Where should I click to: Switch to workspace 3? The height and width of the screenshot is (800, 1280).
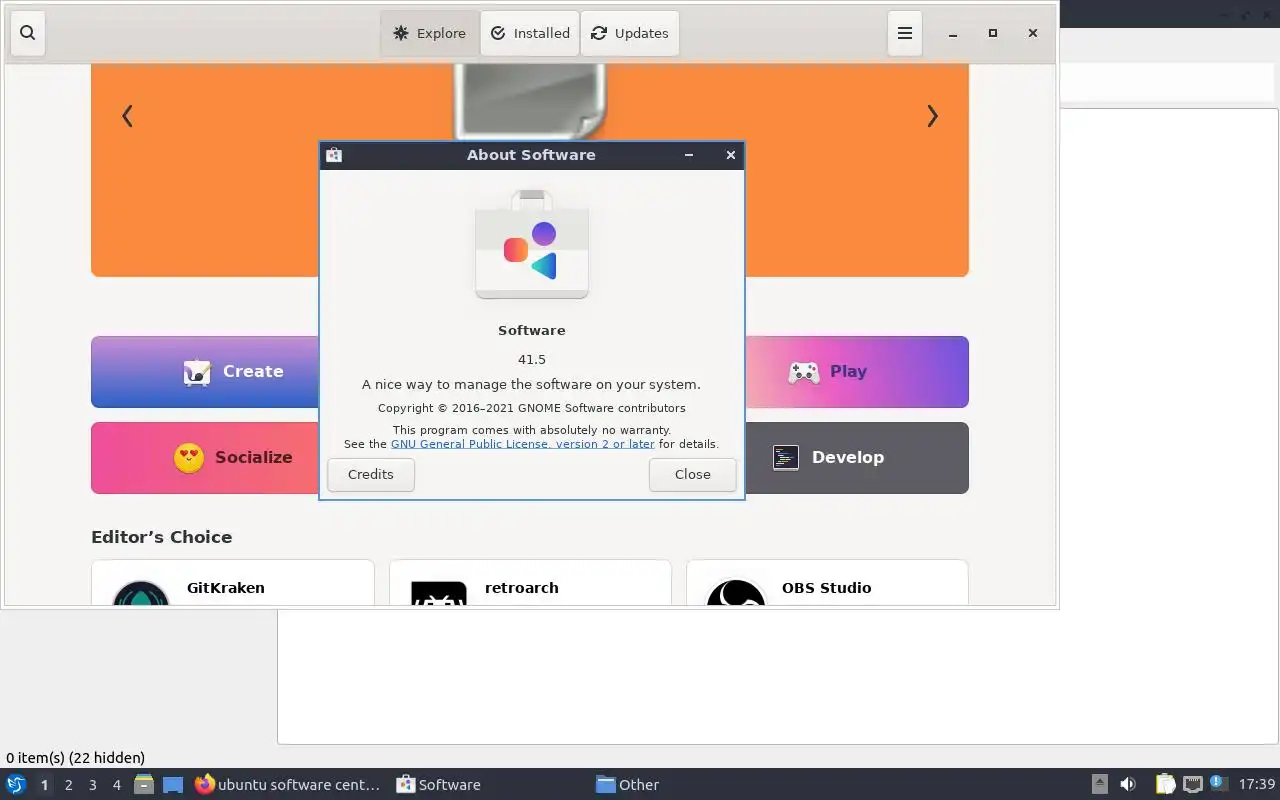point(92,785)
